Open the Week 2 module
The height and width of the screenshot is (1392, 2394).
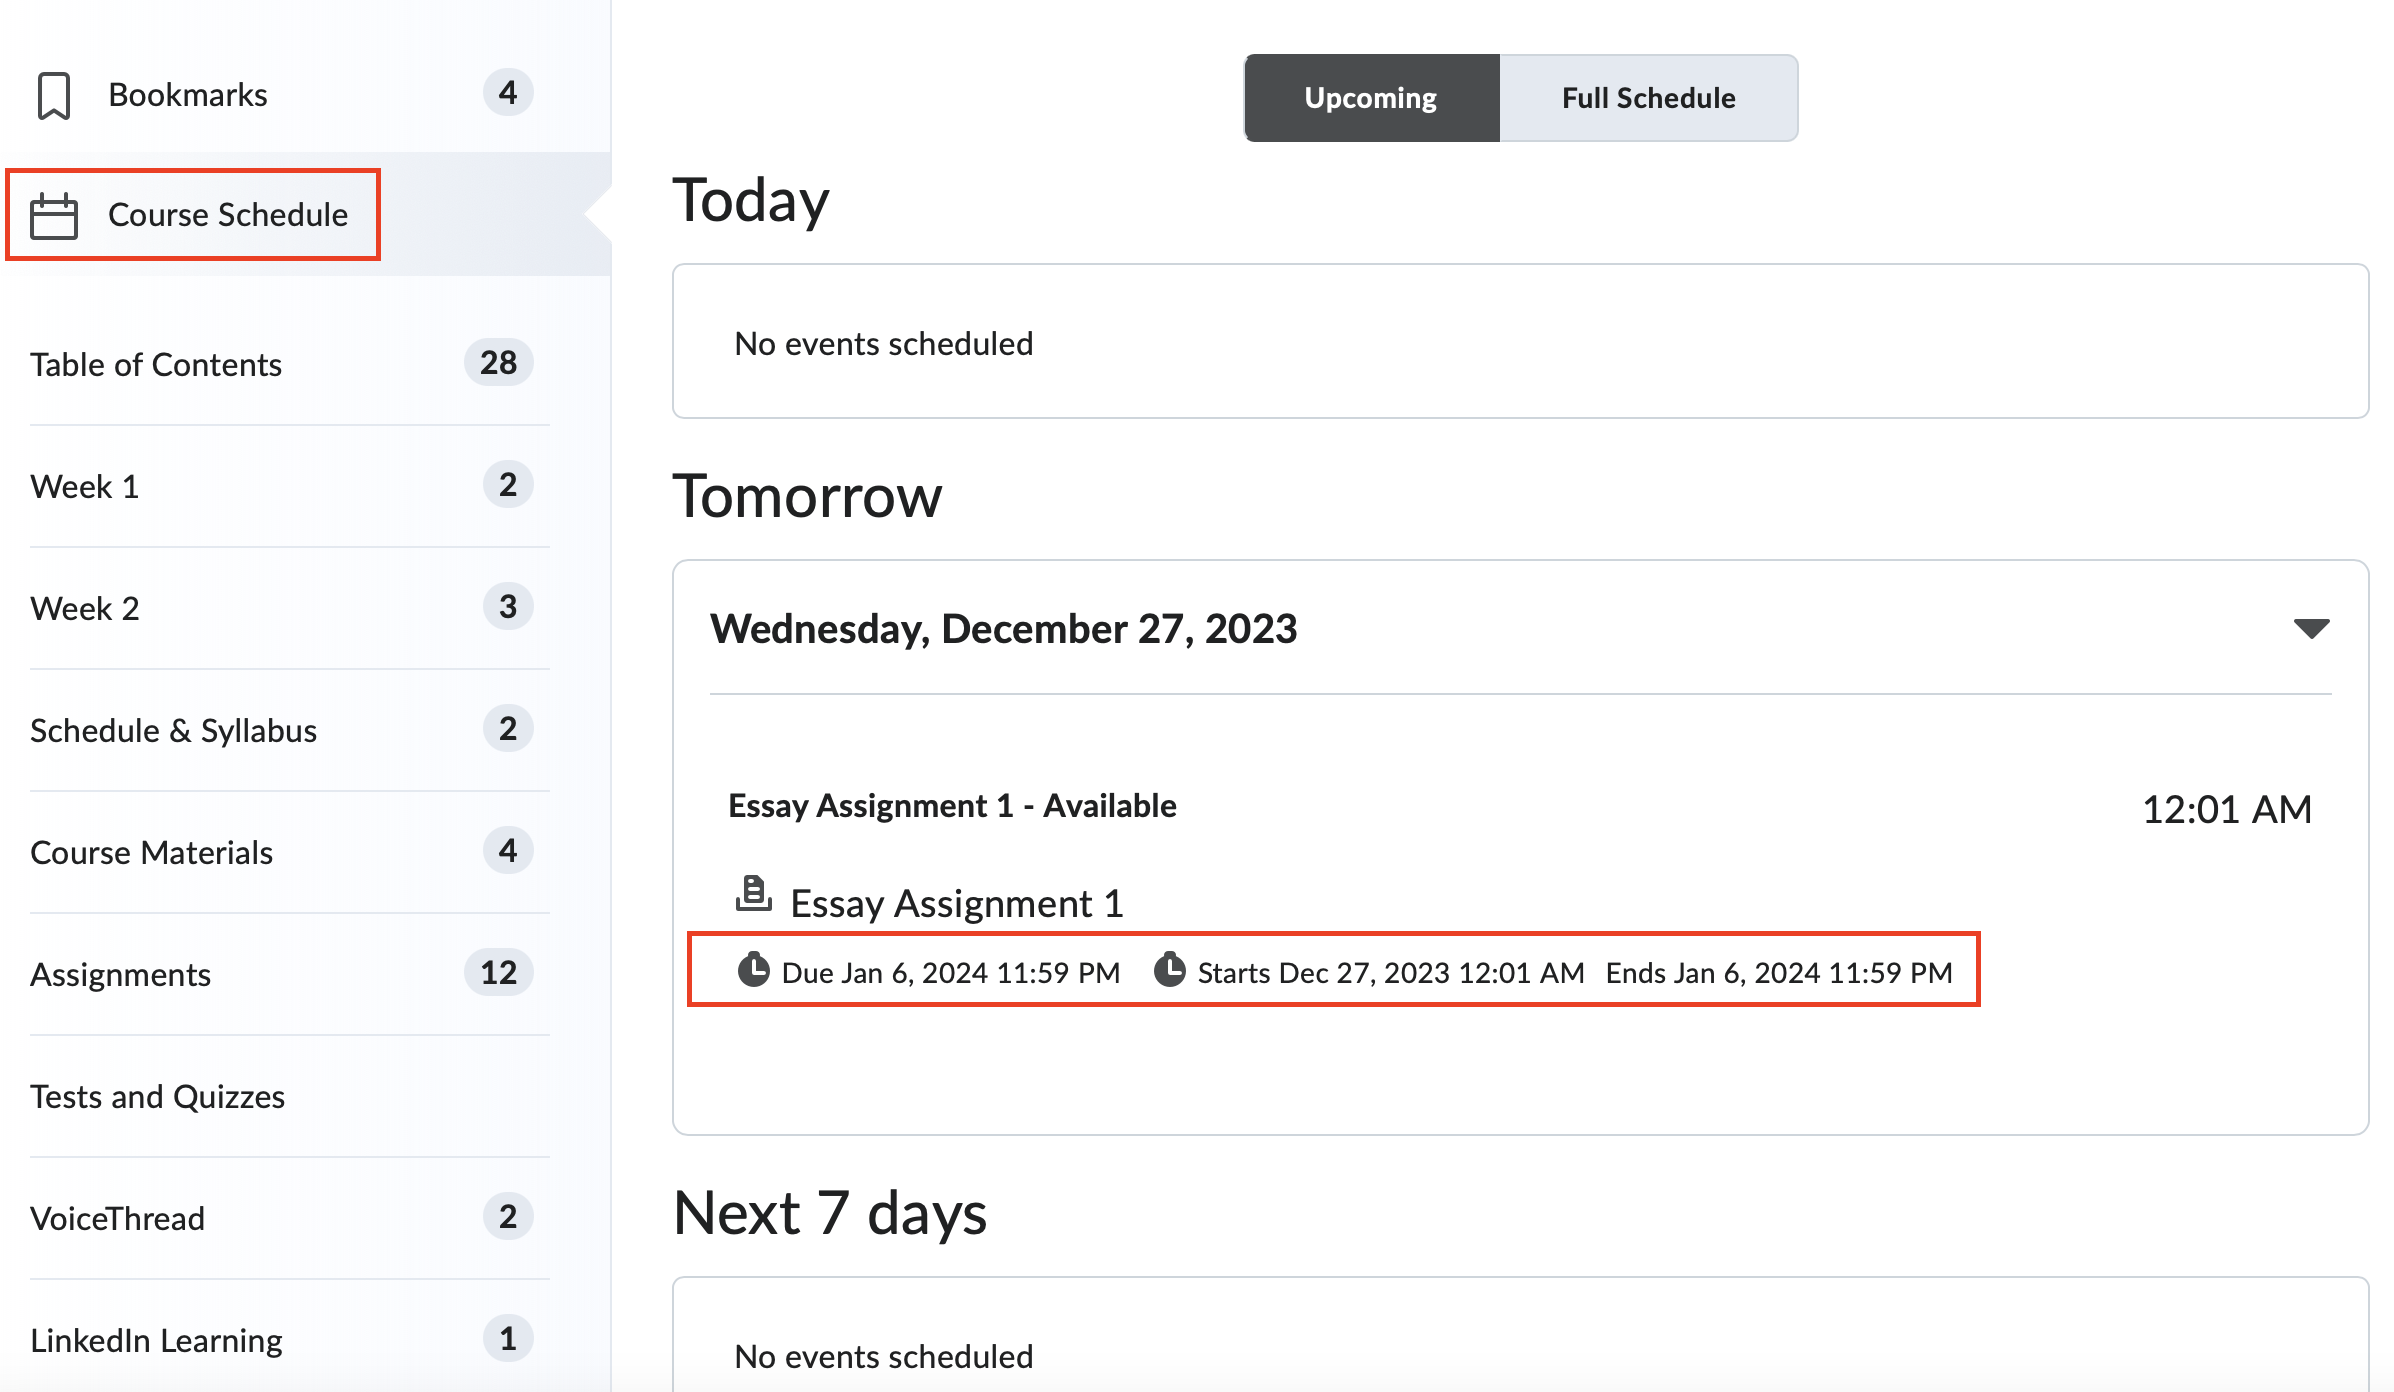[85, 609]
